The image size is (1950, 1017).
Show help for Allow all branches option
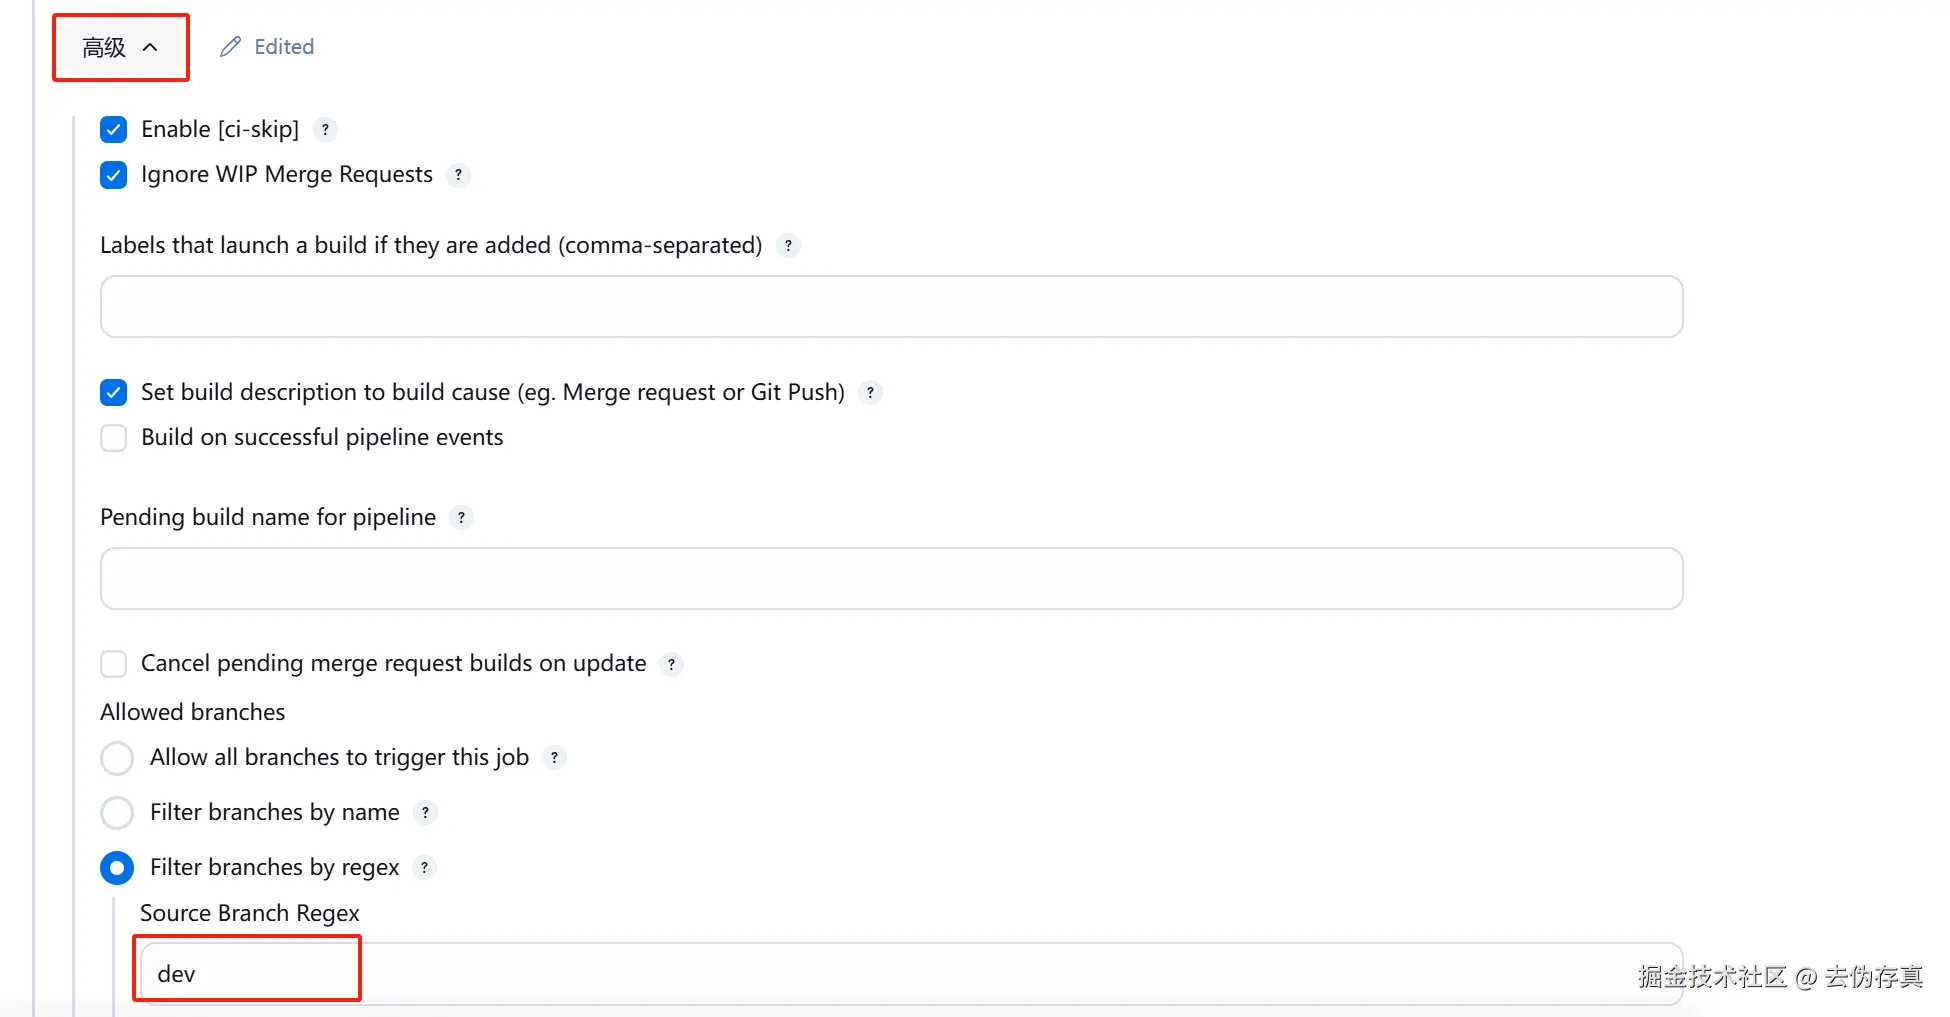click(554, 758)
